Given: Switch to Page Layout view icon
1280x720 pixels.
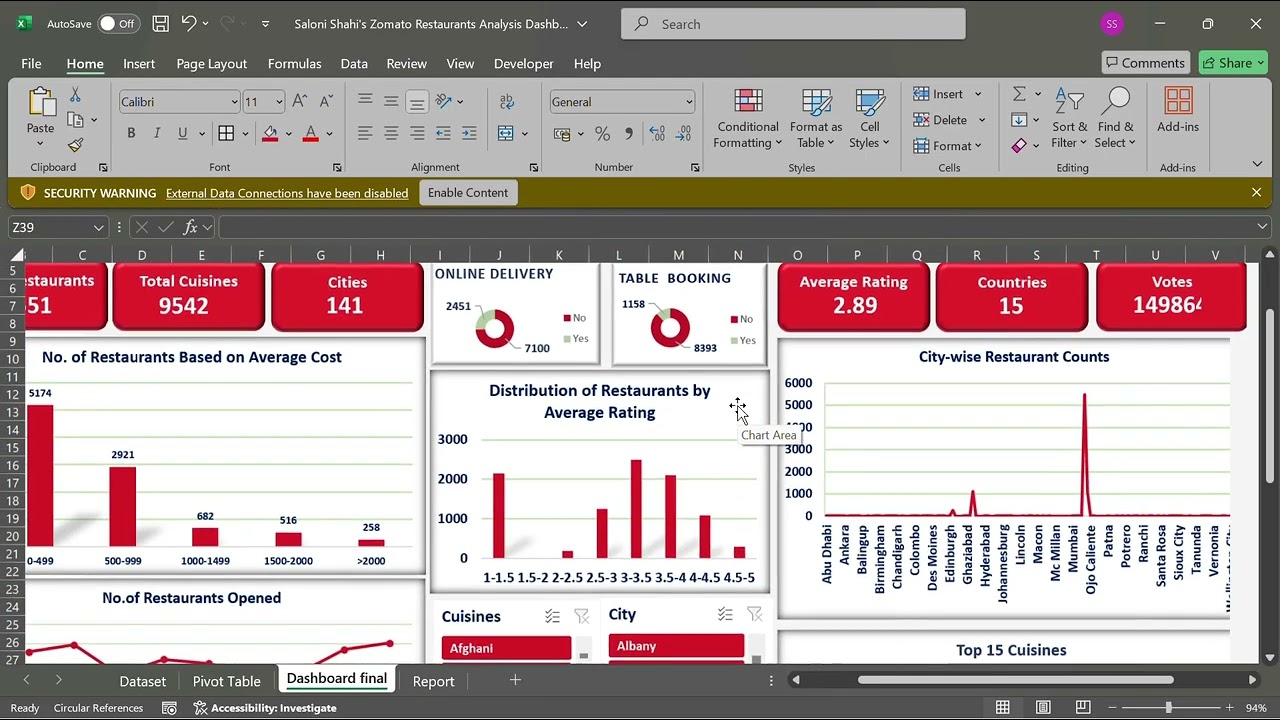Looking at the screenshot, I should [1043, 708].
